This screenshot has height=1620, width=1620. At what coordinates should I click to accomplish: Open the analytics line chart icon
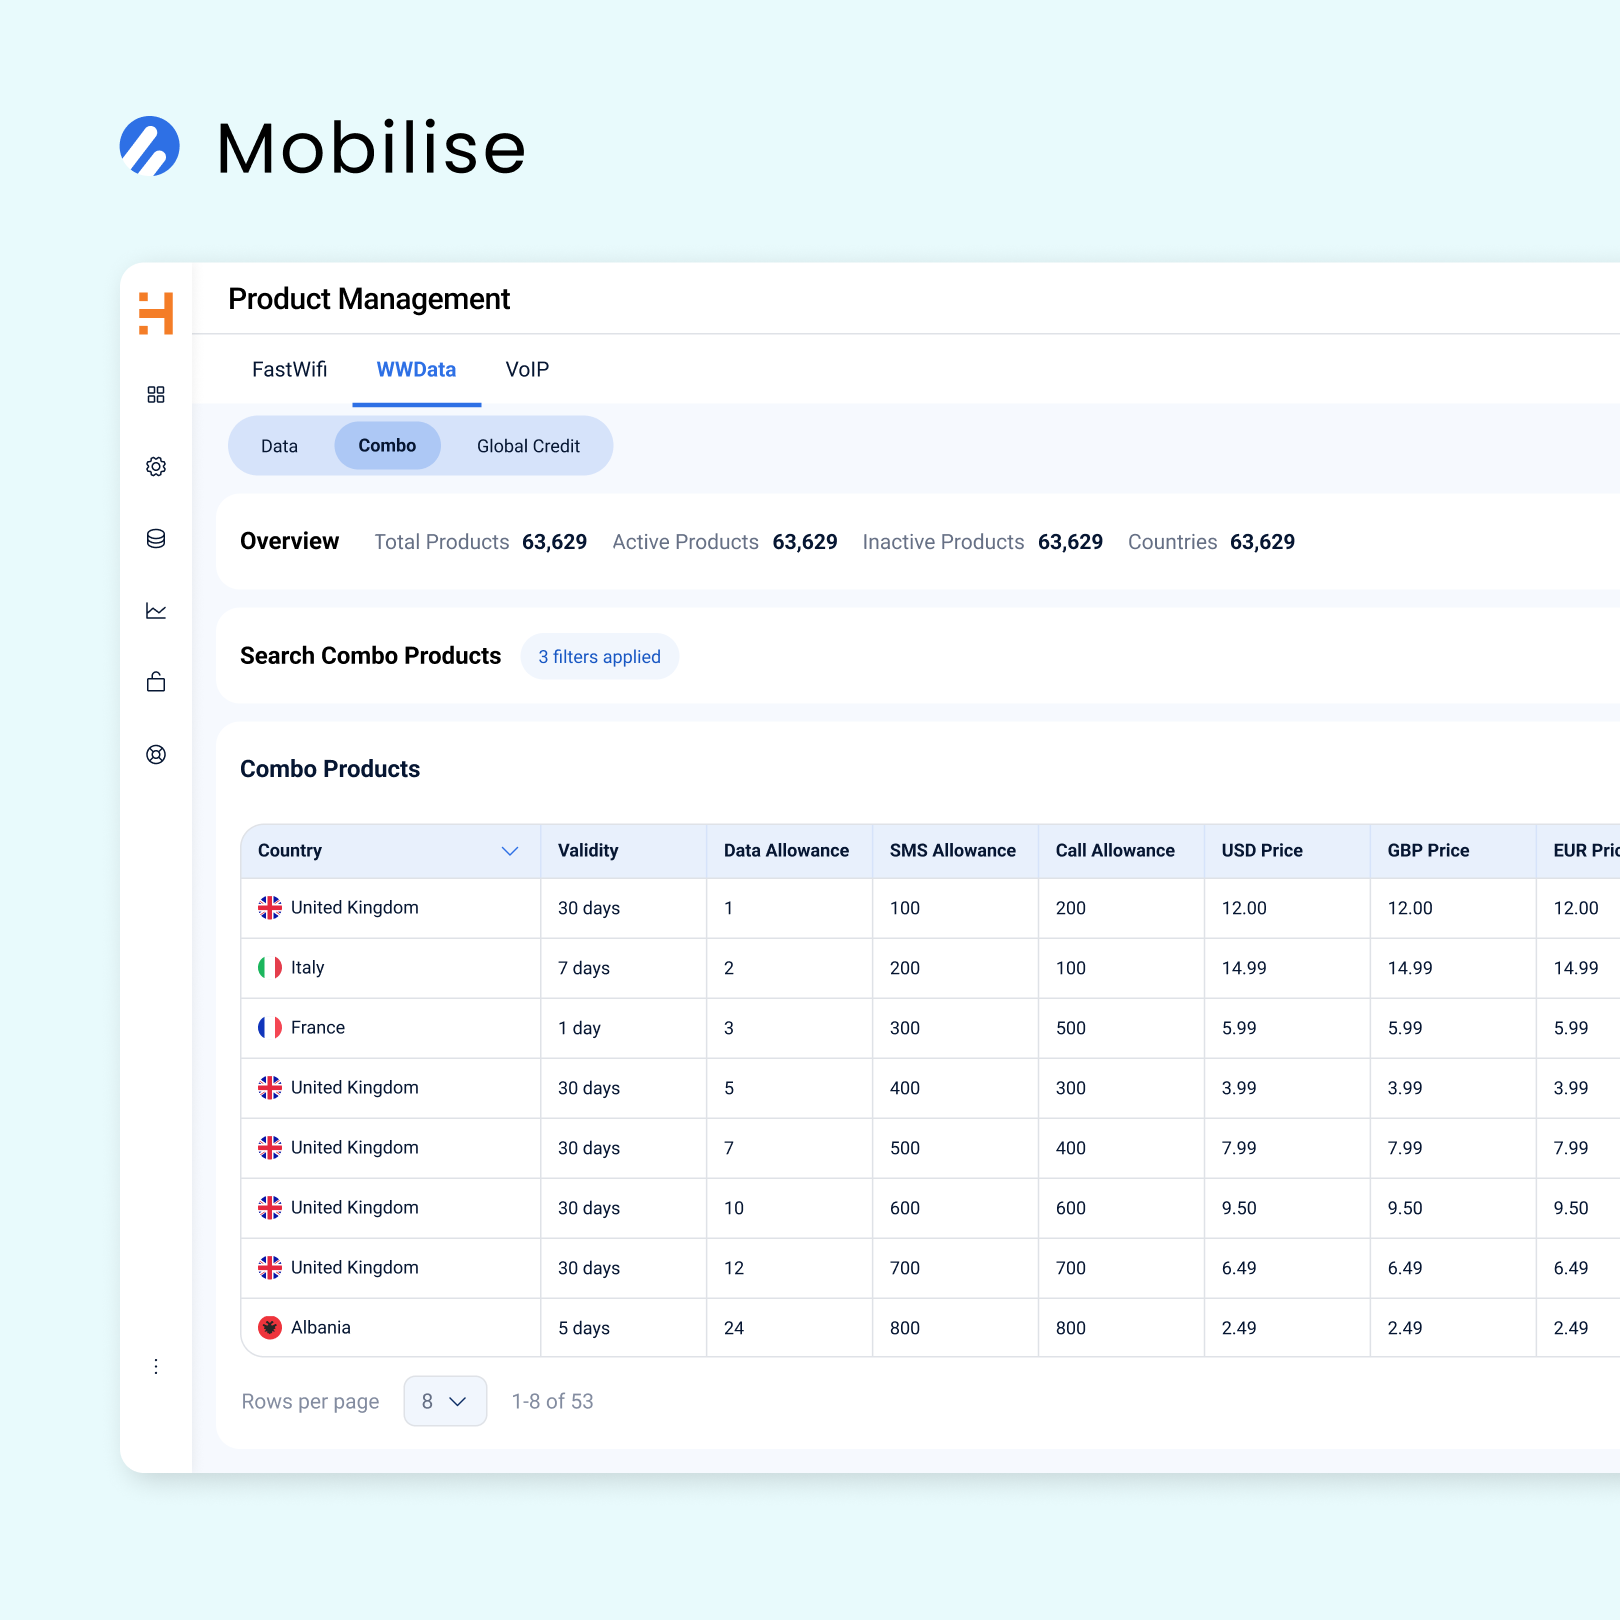click(156, 611)
